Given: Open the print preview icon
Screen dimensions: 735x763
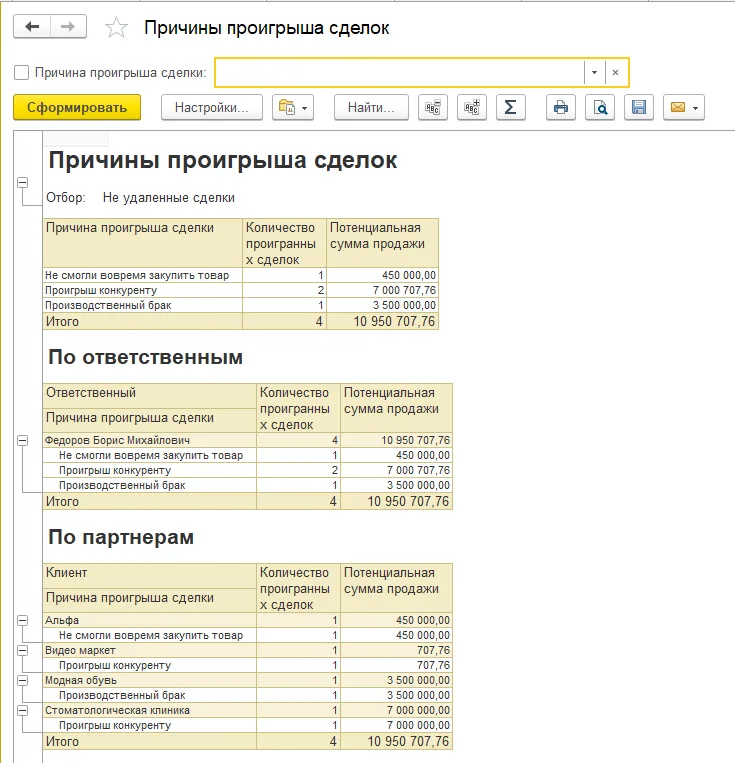Looking at the screenshot, I should click(x=600, y=107).
